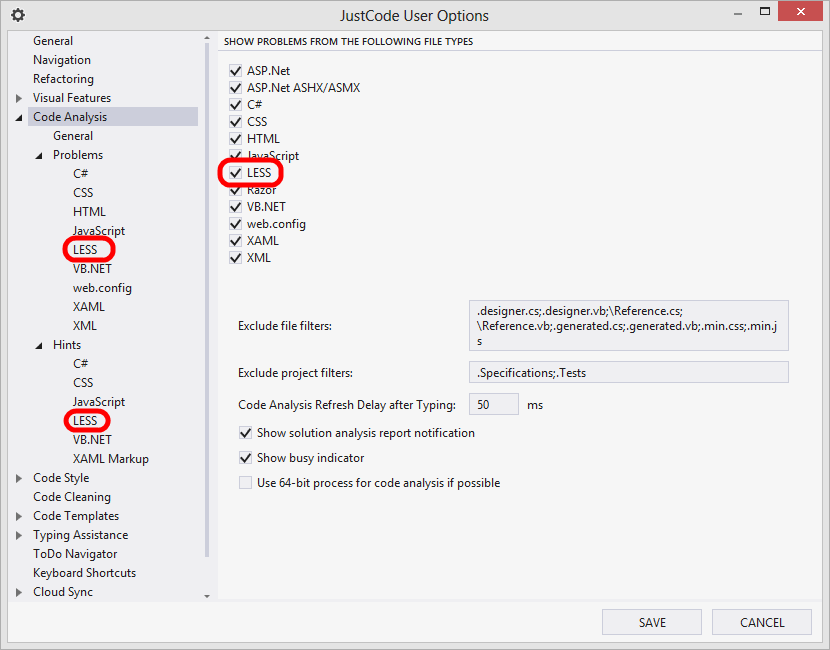Select VB.NET under Hints

tap(93, 440)
